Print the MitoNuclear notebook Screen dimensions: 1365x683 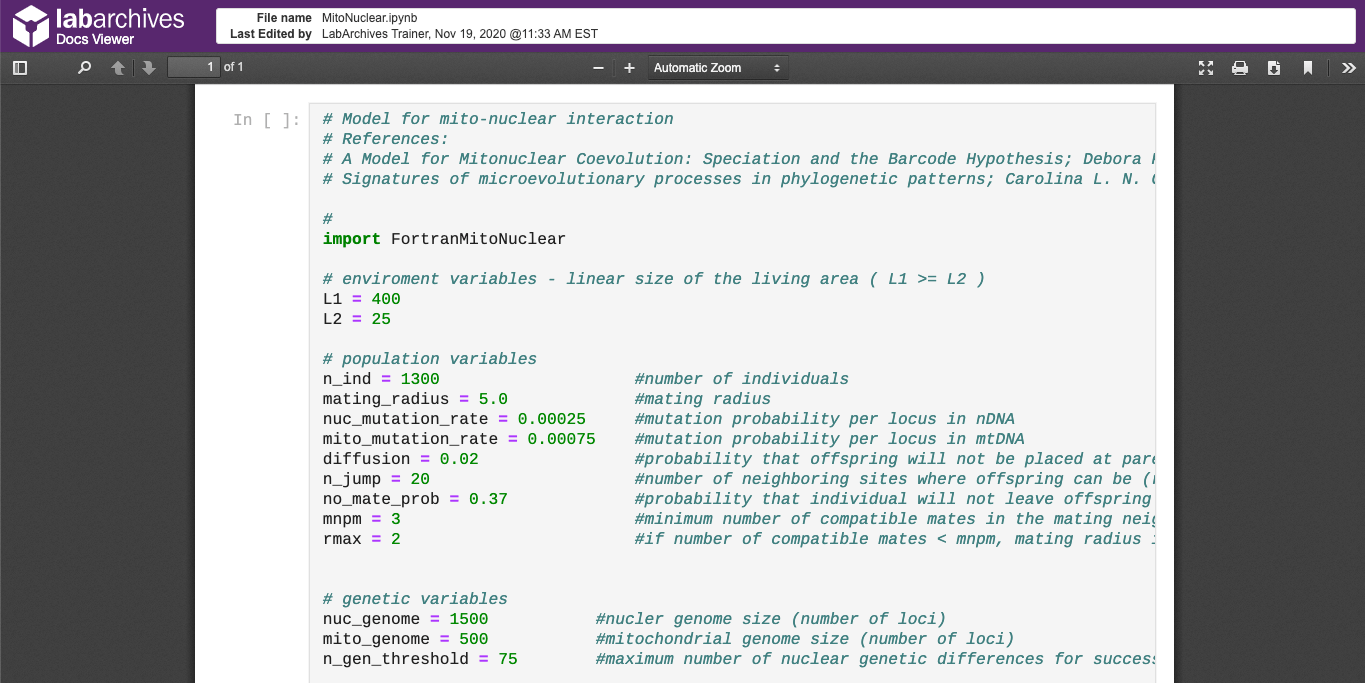[1239, 67]
